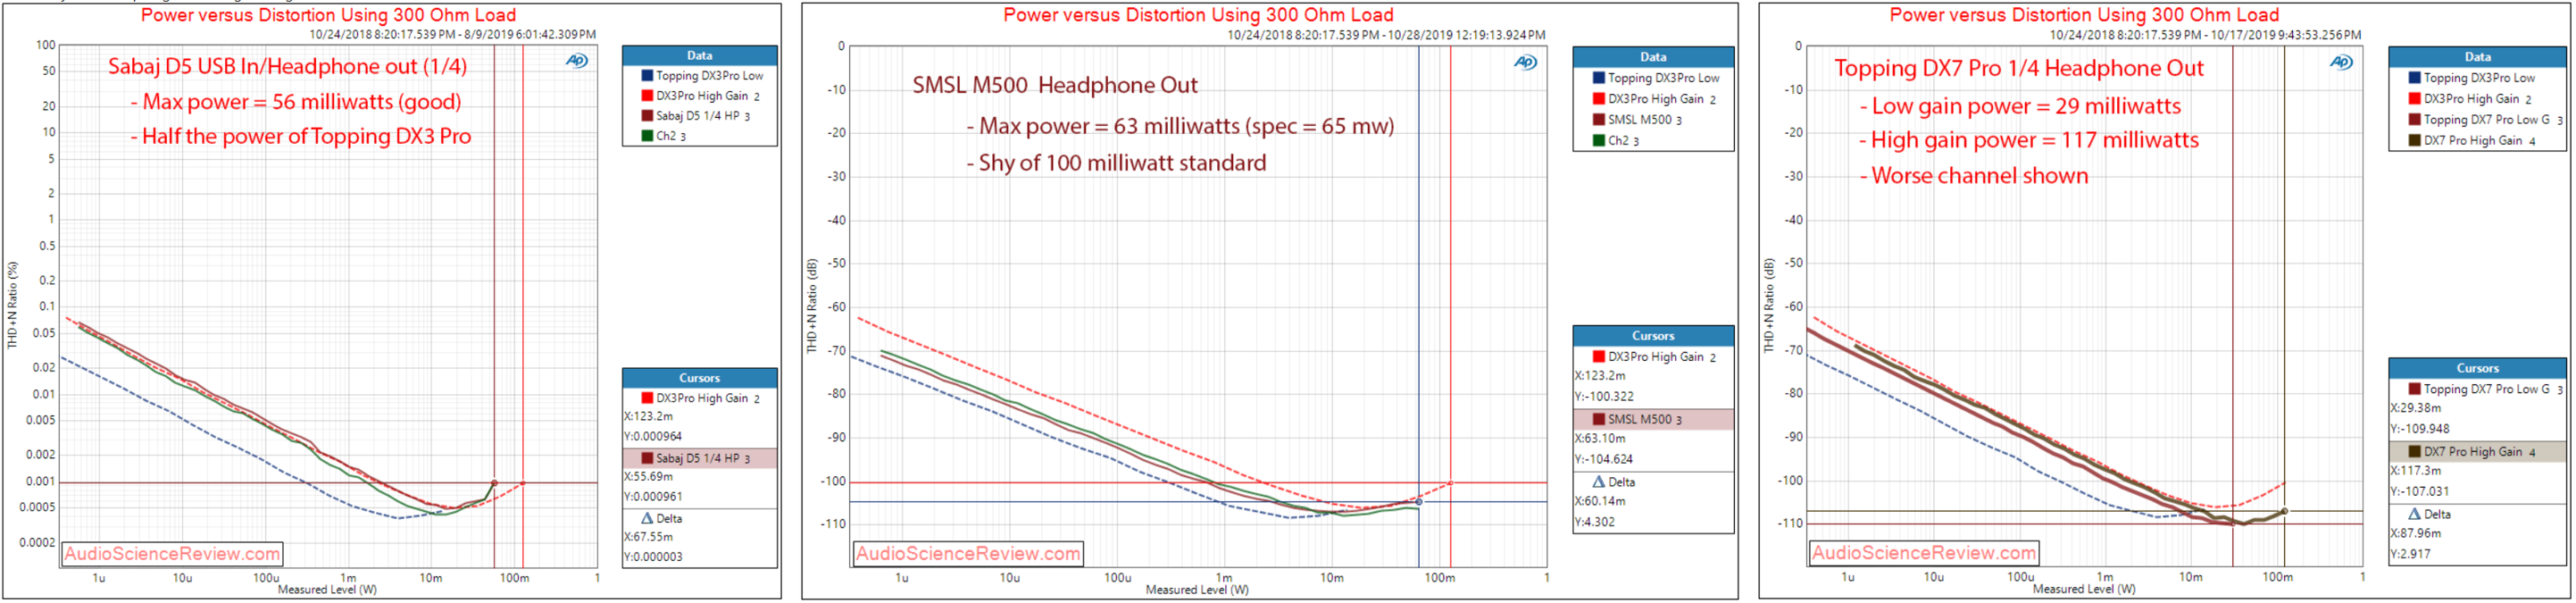Viewport: 2576px width, 603px height.
Task: Click blue swatch for Topping DX3Pro Low, Sabaj chart
Action: click(647, 75)
